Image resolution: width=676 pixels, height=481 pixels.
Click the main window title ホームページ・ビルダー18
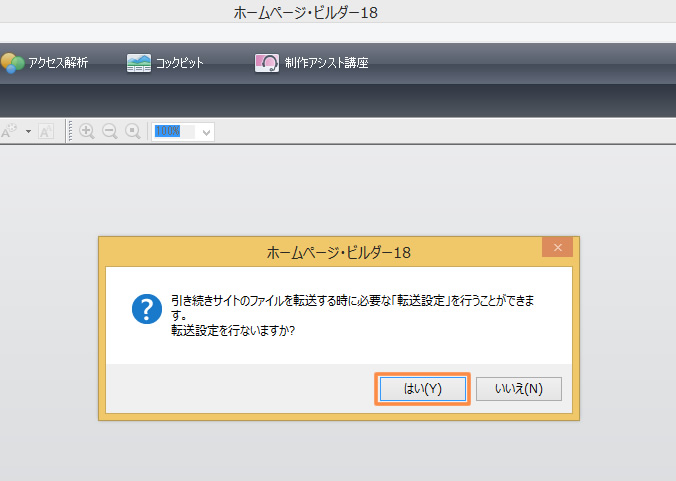pyautogui.click(x=306, y=12)
